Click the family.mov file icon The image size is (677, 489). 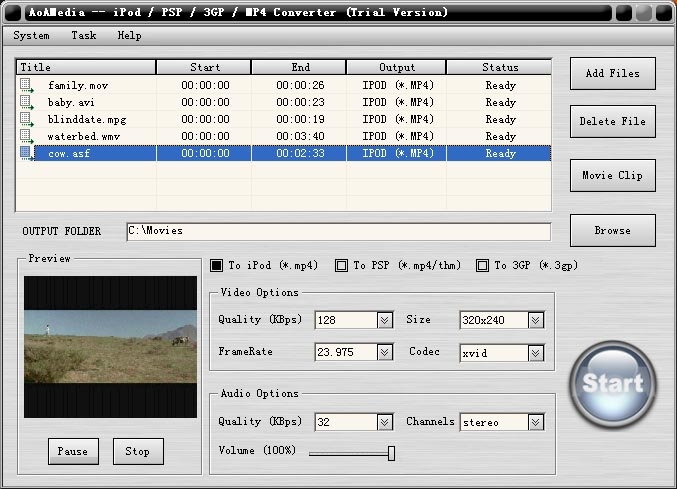tap(26, 85)
